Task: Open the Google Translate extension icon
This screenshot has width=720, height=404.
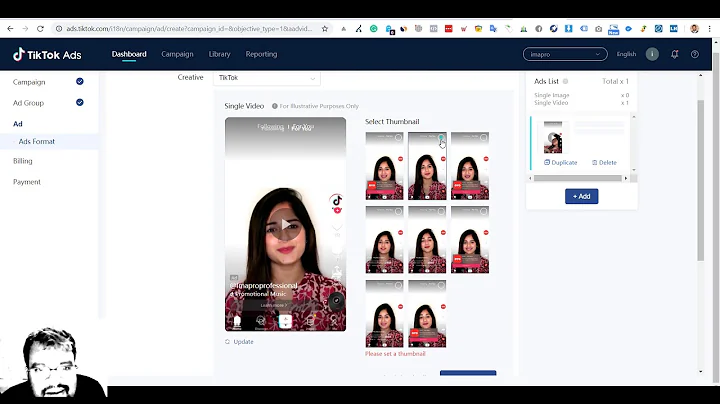Action: 493,28
